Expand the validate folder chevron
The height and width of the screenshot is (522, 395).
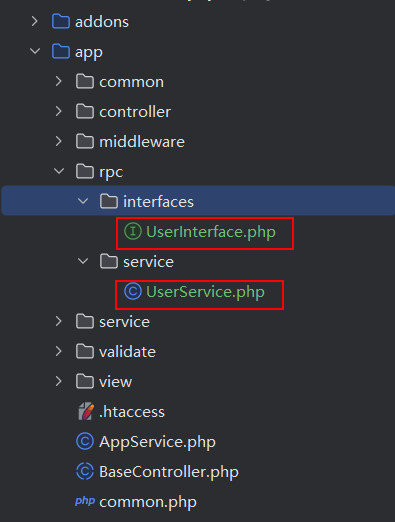pos(59,352)
